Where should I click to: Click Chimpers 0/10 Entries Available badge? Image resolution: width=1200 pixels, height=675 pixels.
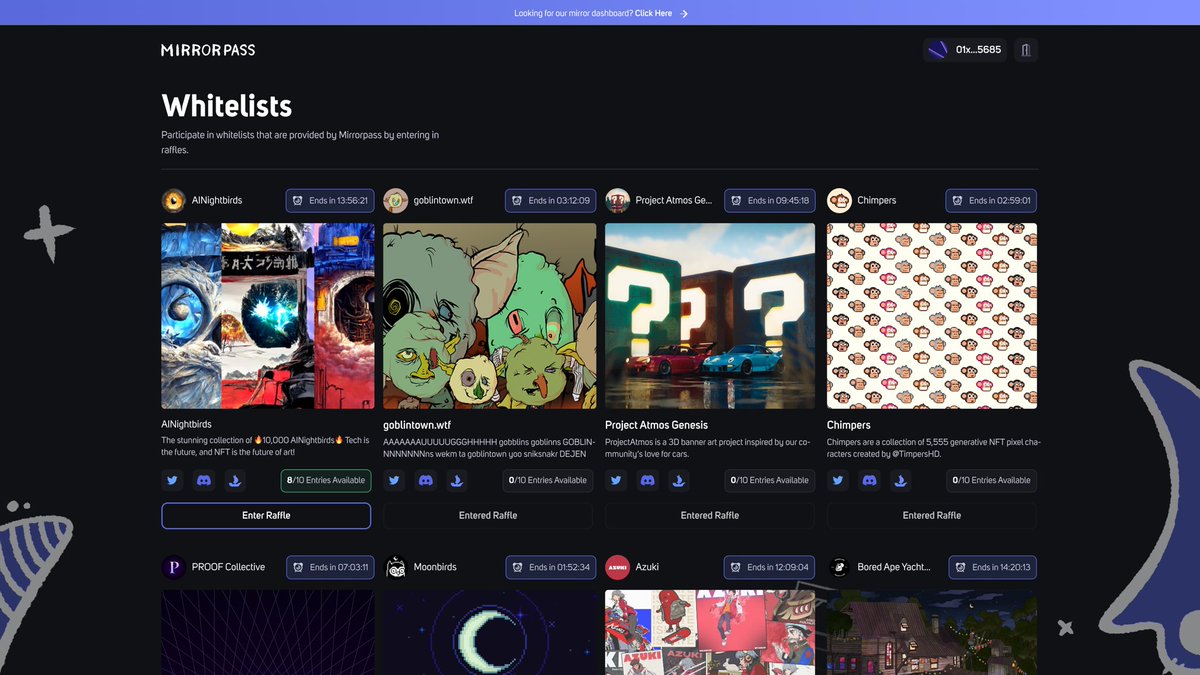coord(992,481)
